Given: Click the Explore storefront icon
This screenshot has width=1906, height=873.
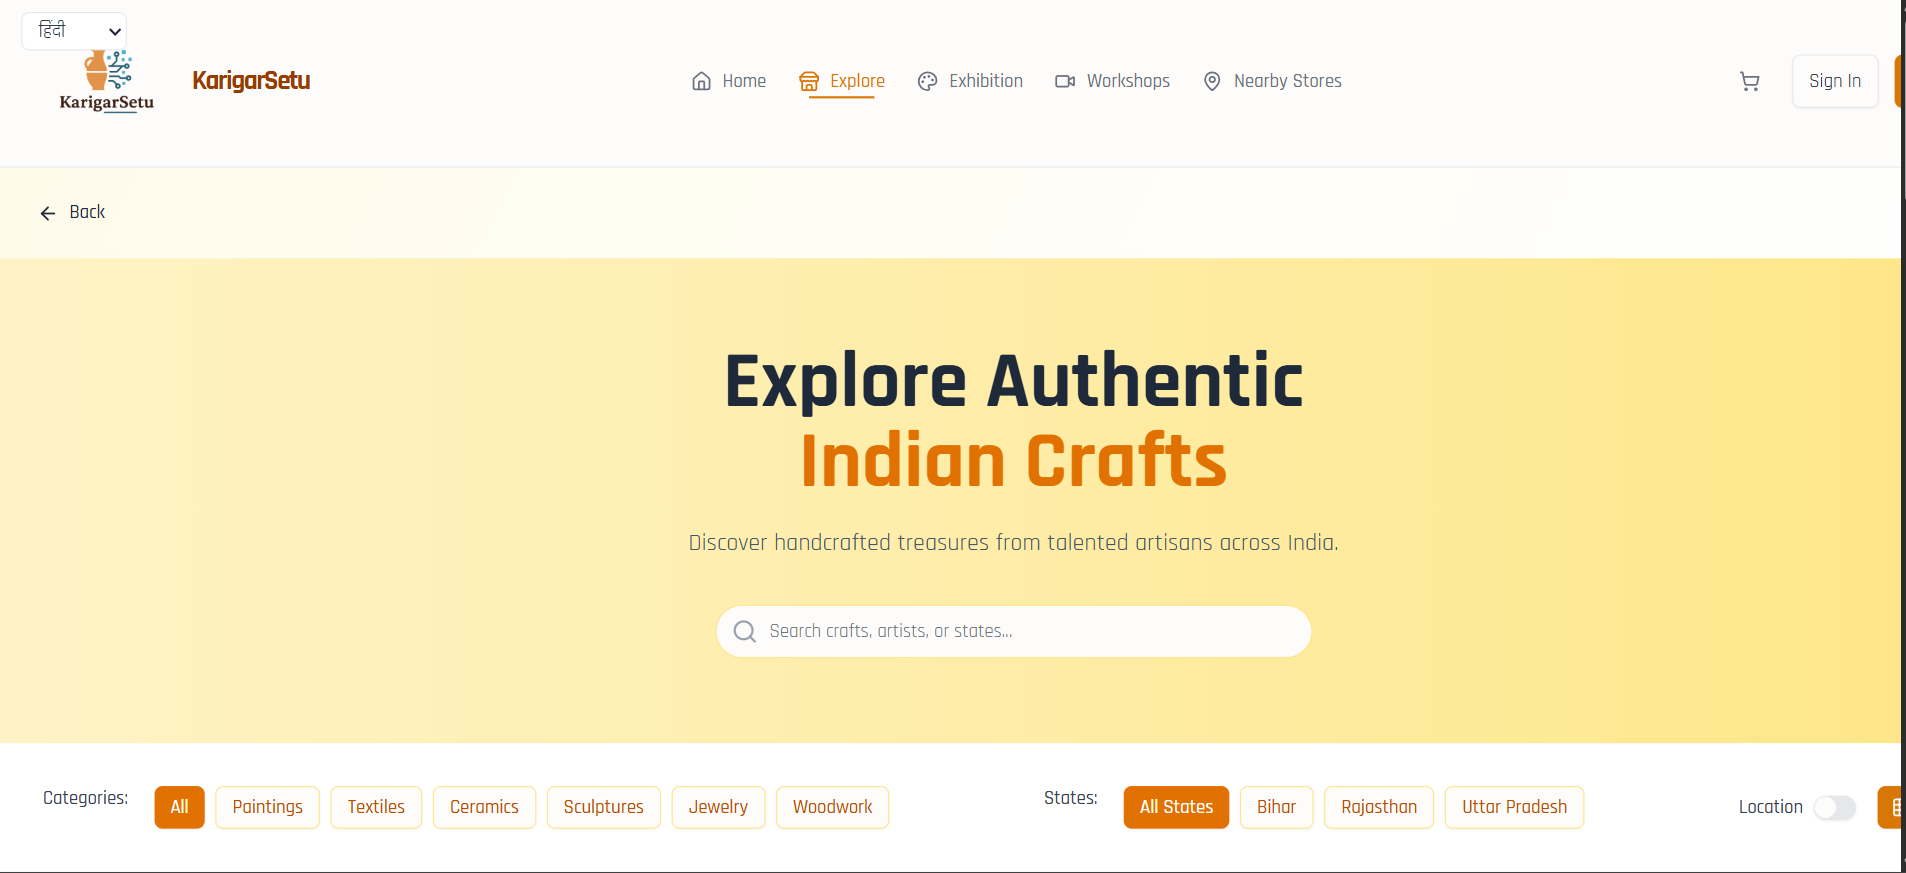Looking at the screenshot, I should (809, 82).
